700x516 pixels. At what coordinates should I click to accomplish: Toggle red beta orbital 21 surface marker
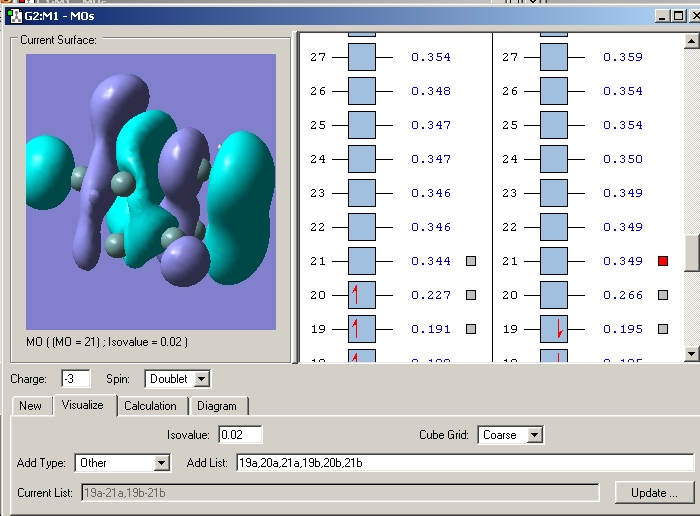tap(663, 261)
